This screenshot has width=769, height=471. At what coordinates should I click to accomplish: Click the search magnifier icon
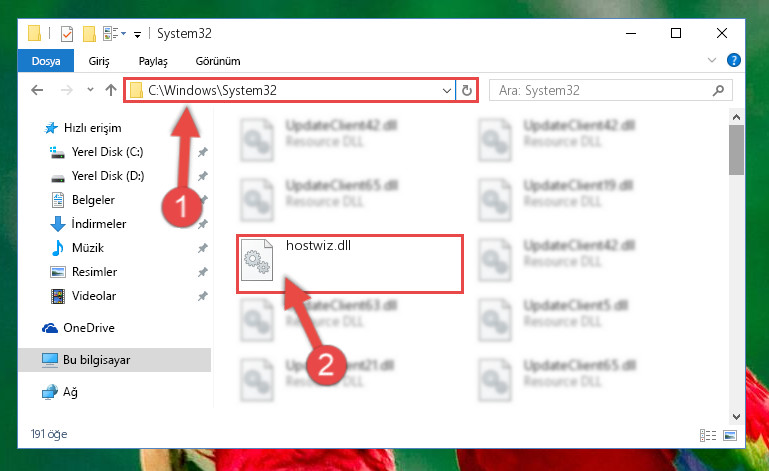click(x=718, y=90)
